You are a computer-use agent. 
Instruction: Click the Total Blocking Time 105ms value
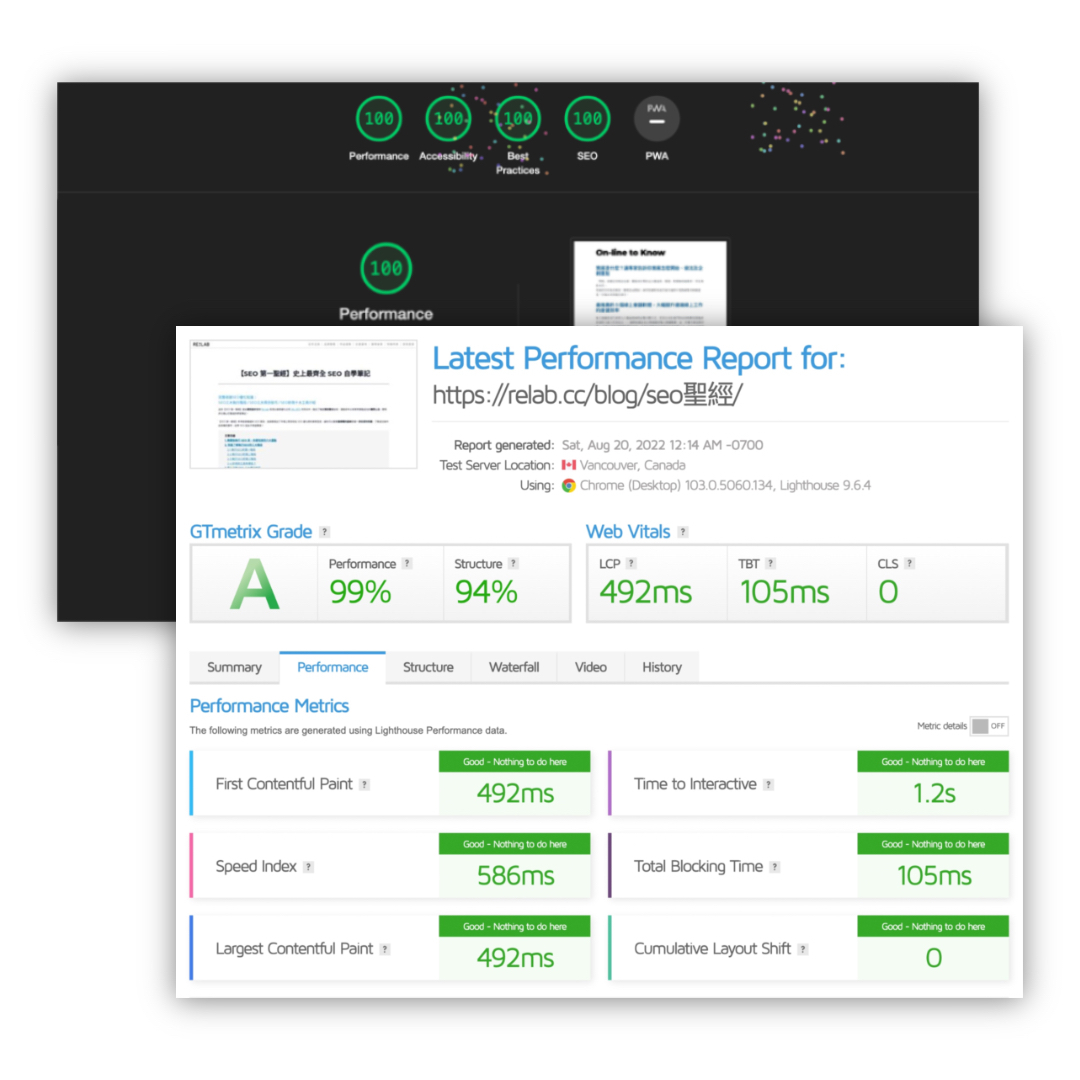pyautogui.click(x=934, y=875)
